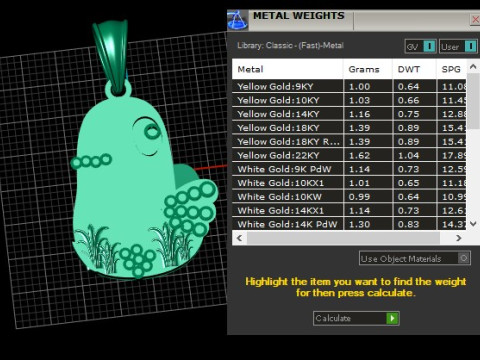Sort by the Grams column header
The width and height of the screenshot is (480, 360).
[x=367, y=69]
